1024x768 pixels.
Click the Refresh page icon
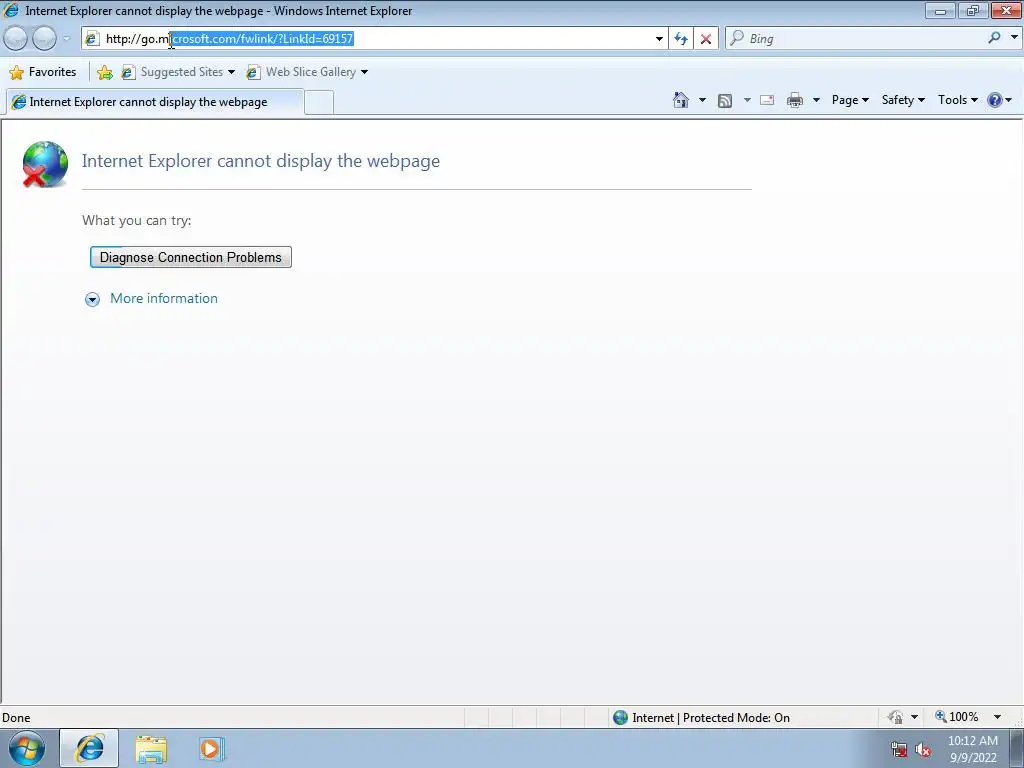click(681, 39)
